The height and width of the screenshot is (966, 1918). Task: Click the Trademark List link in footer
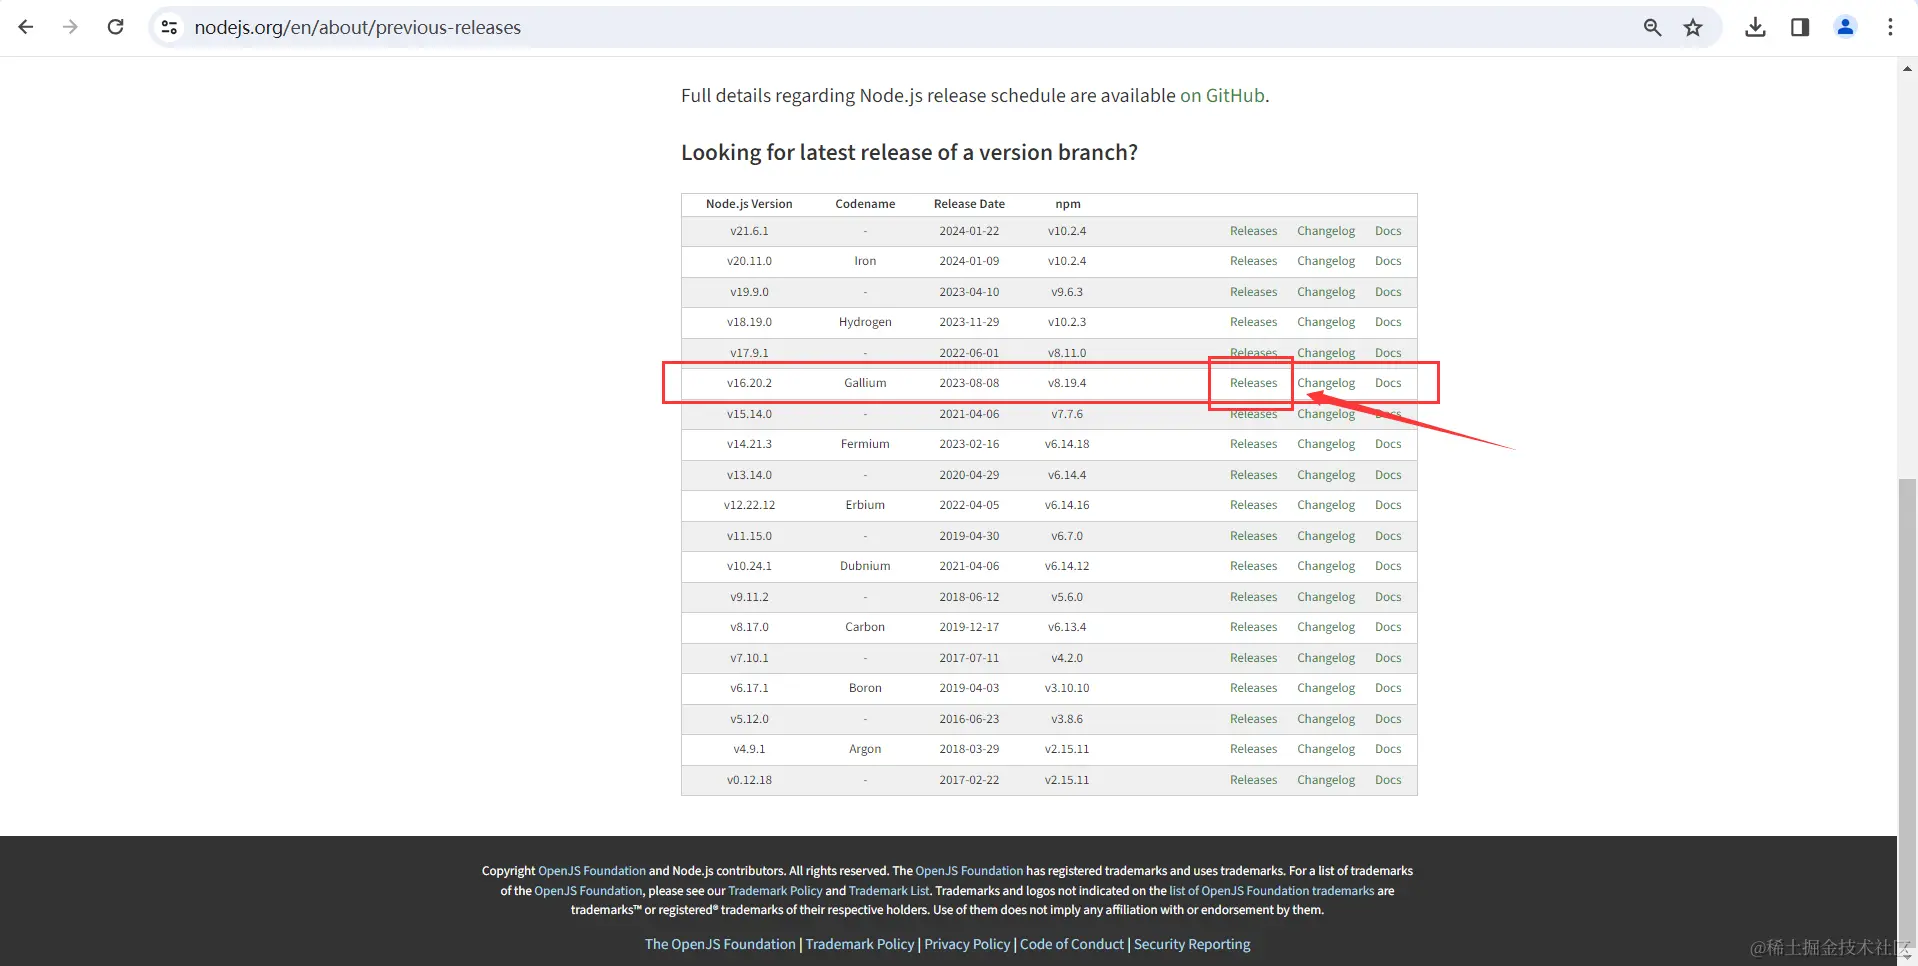pos(889,891)
